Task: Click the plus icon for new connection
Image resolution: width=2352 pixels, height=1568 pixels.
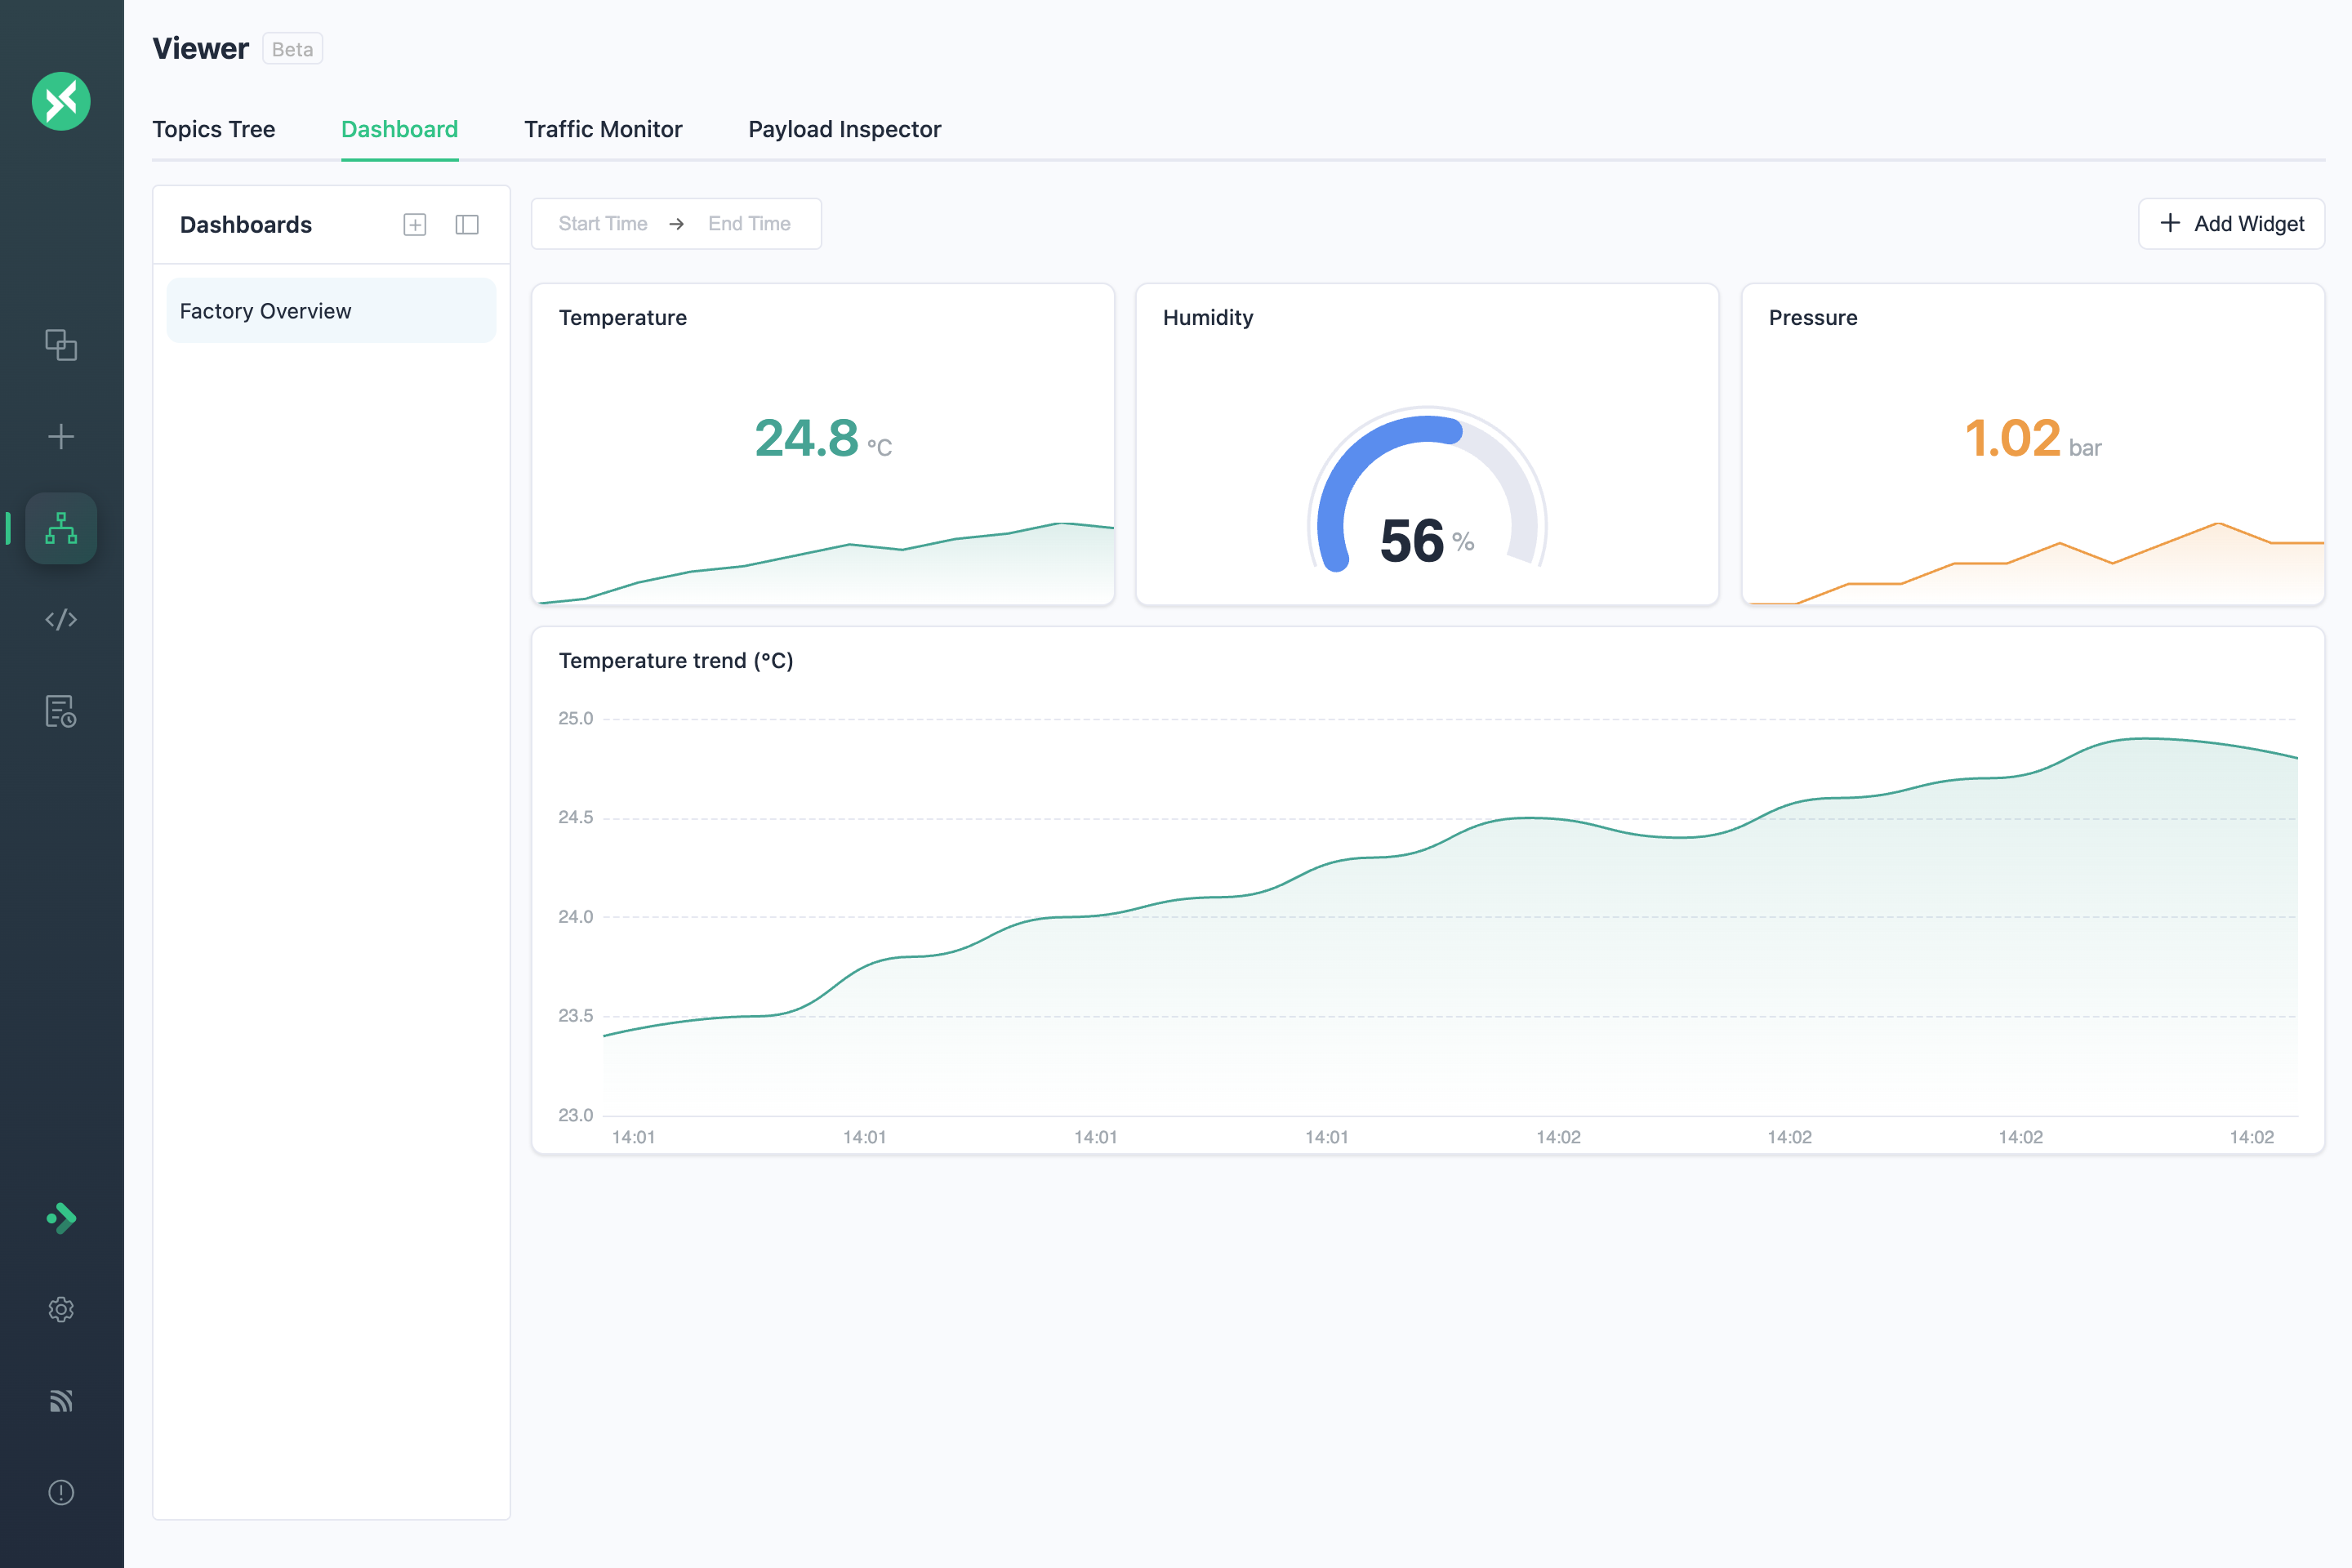Action: coord(61,436)
